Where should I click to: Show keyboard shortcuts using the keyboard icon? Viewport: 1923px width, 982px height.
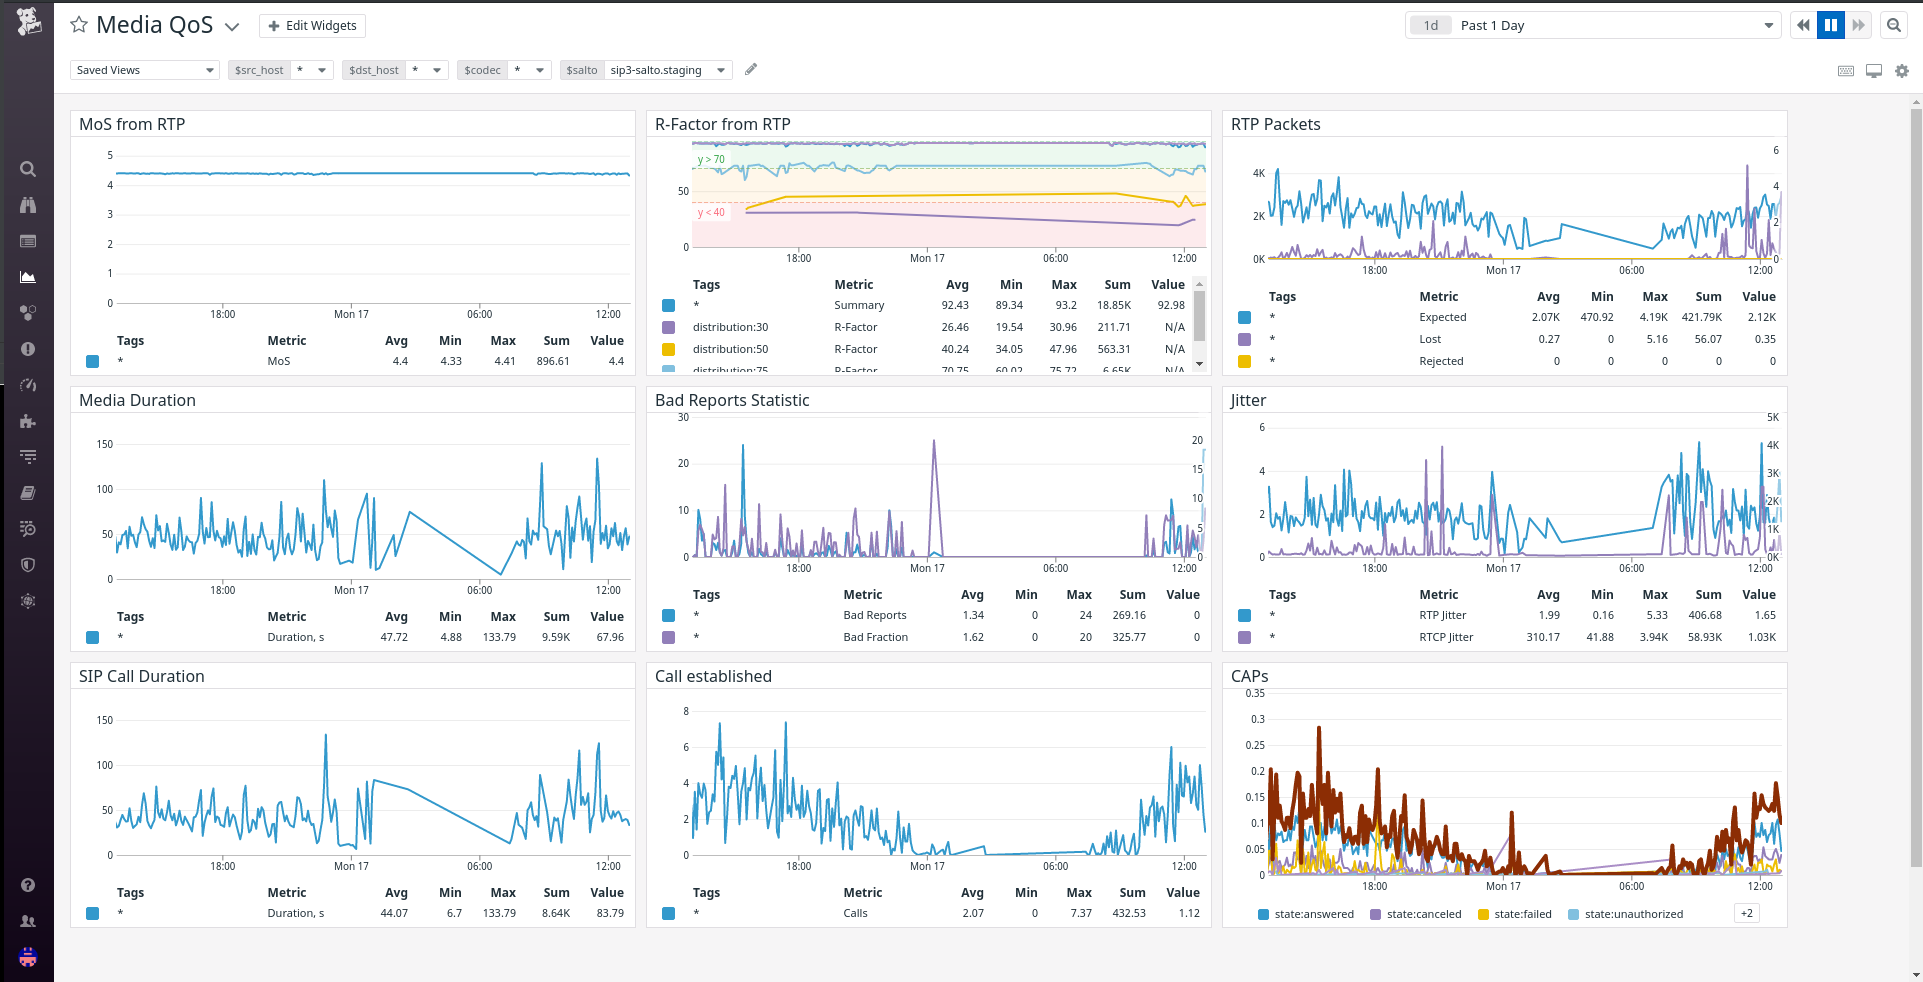tap(1846, 70)
